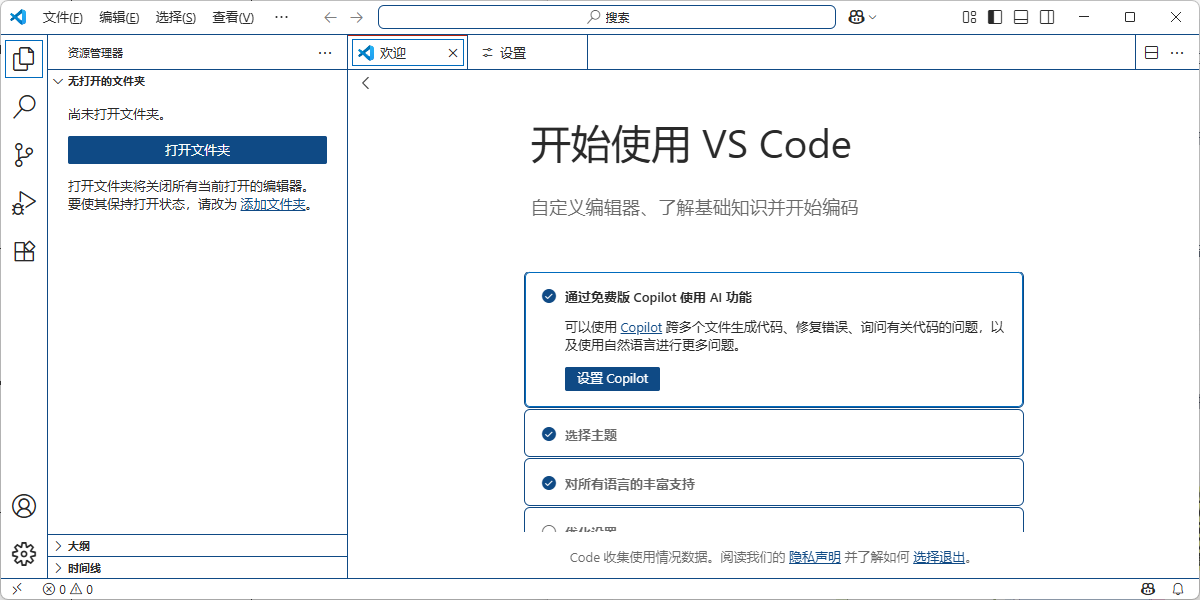Click the Accounts icon in activity bar

[x=24, y=506]
